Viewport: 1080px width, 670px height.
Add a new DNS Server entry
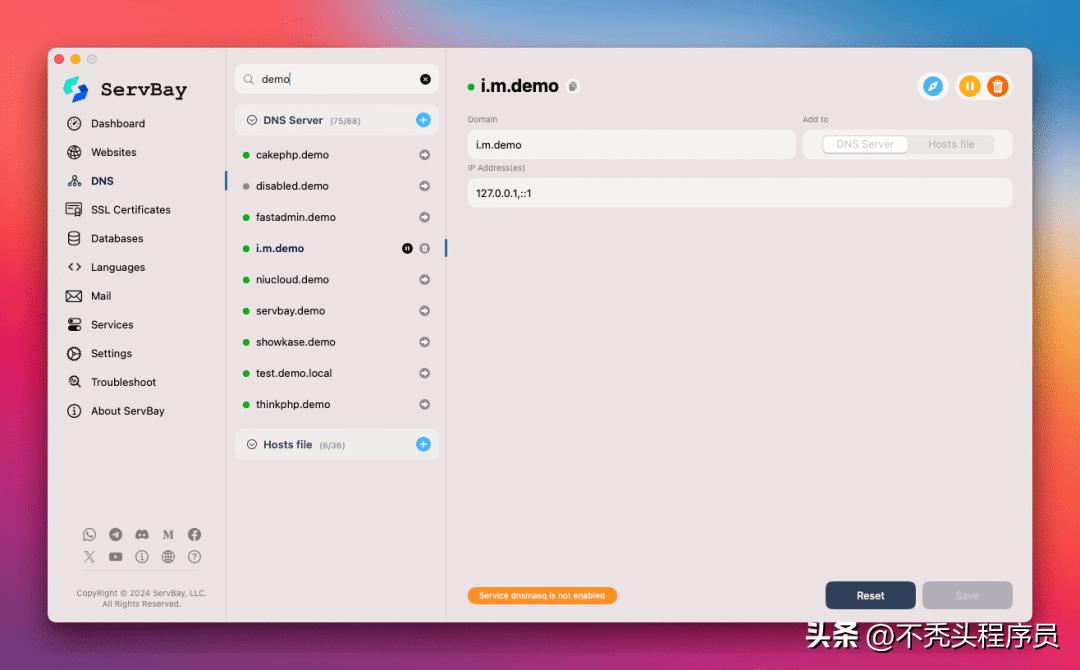click(x=423, y=120)
